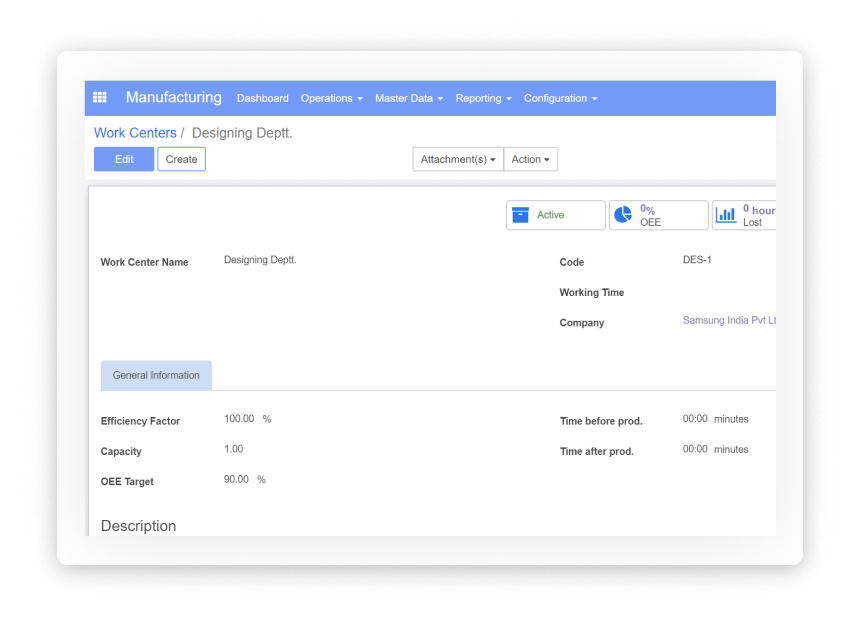Expand the Reporting dropdown menu

pos(484,98)
